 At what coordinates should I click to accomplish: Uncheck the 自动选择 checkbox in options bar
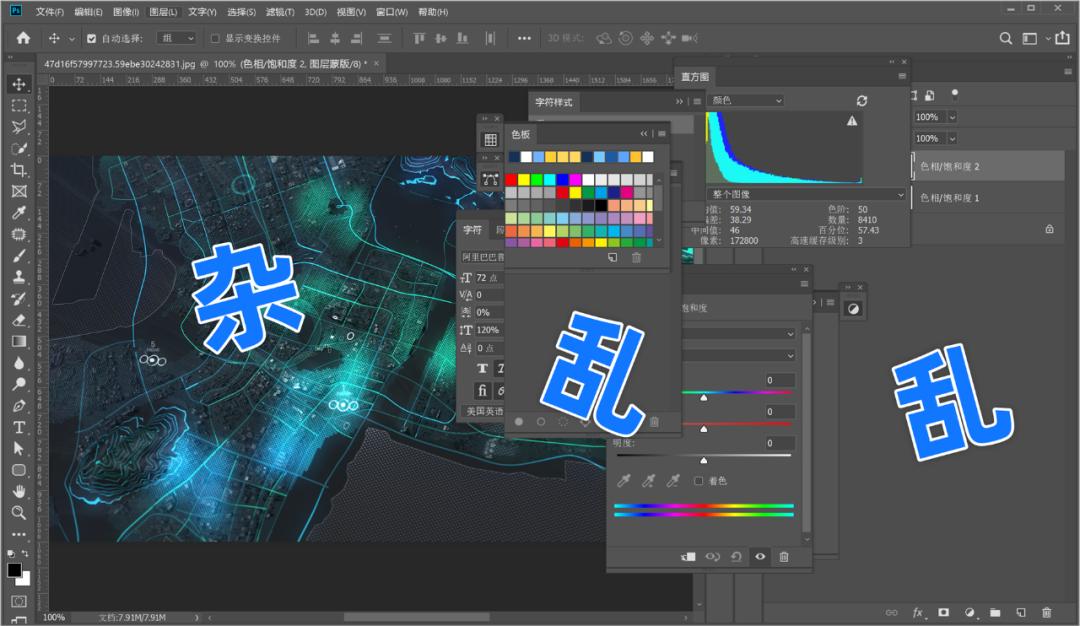[x=90, y=37]
